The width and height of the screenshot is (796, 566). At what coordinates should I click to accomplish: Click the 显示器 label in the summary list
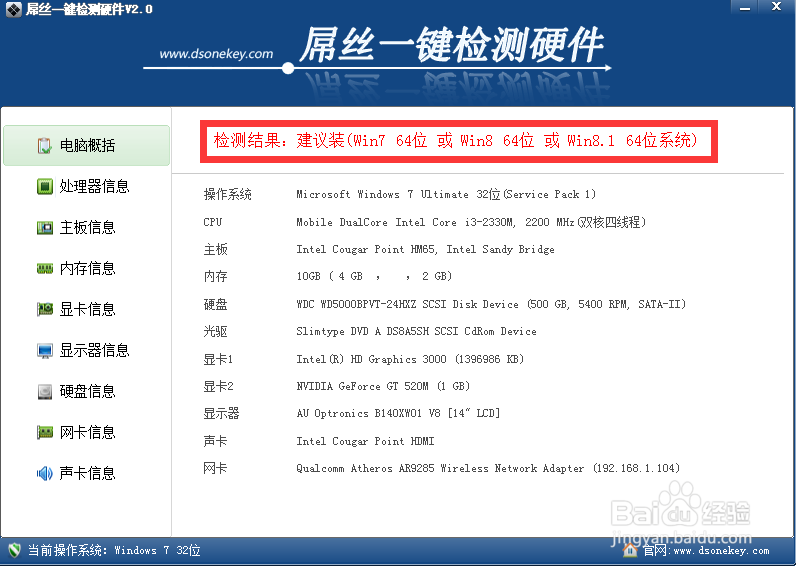click(221, 413)
